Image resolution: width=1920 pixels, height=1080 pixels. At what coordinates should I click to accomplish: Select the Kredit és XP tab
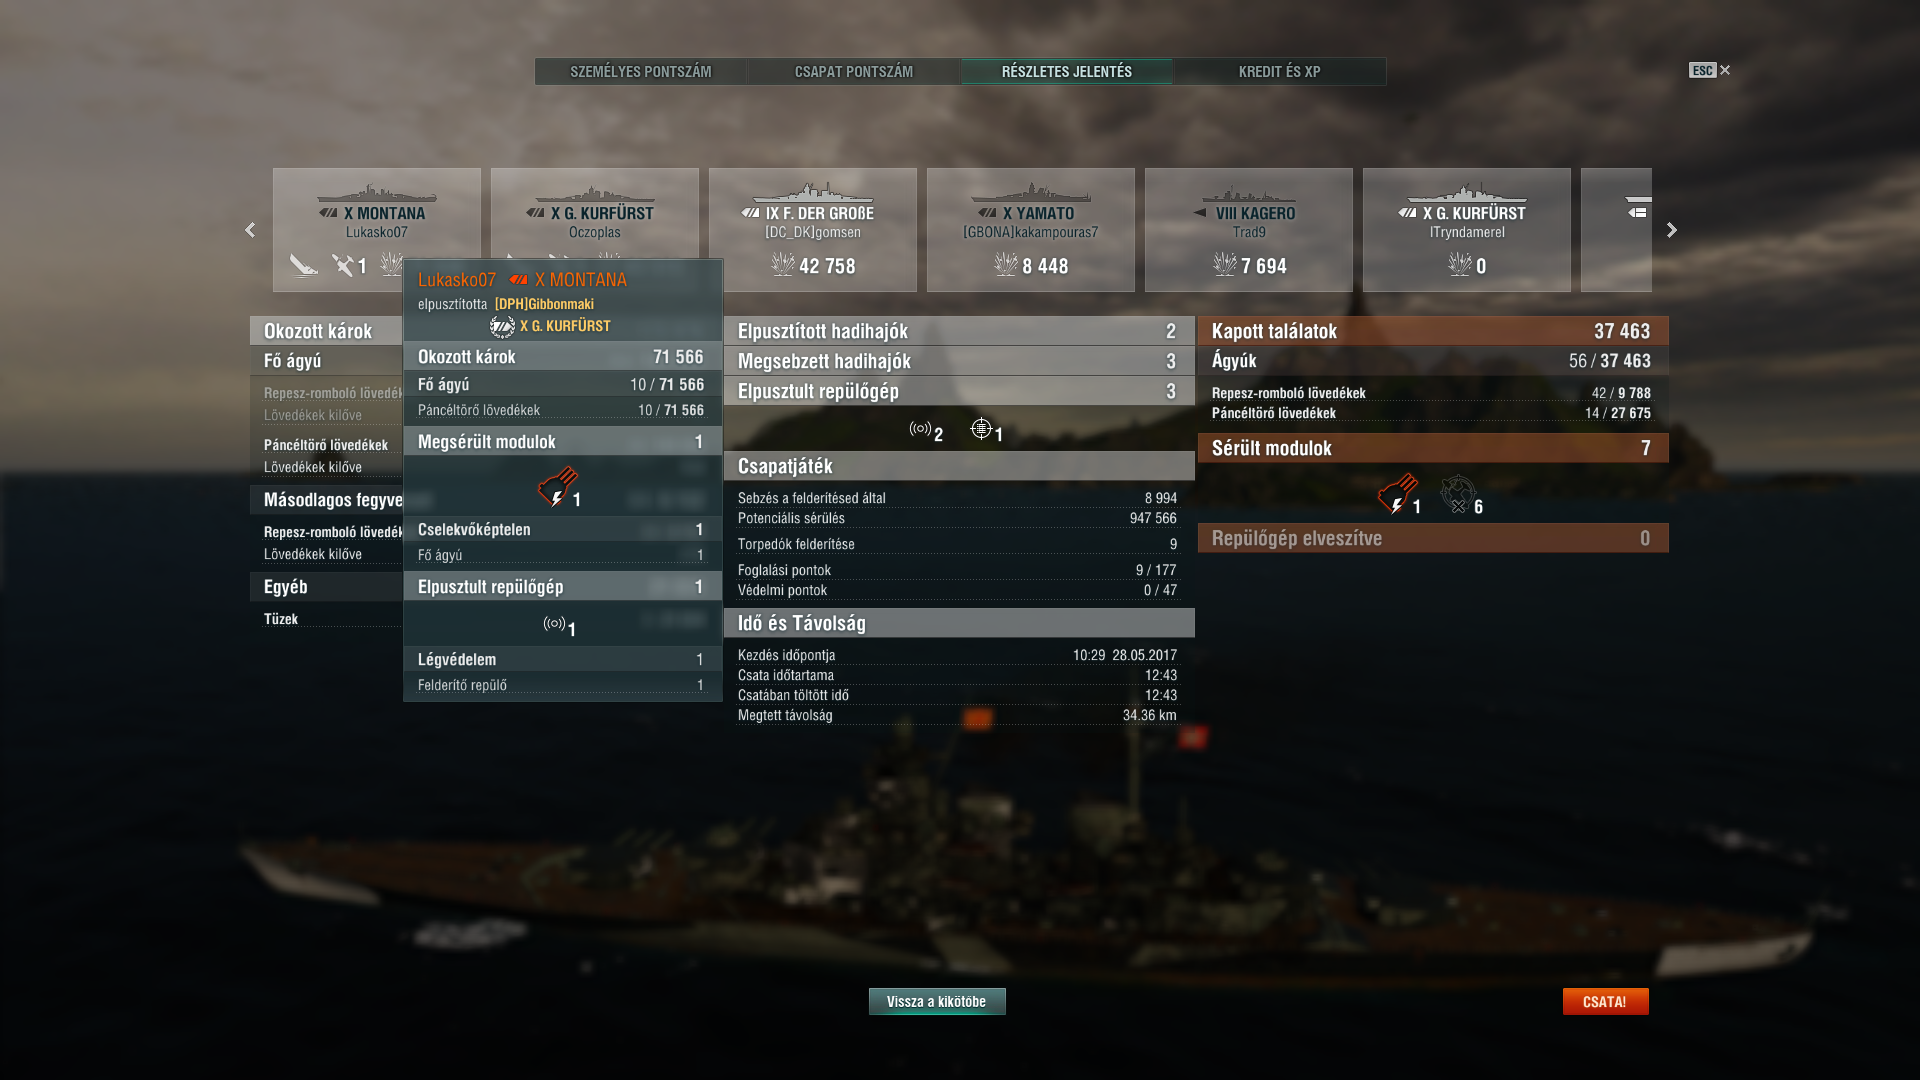pyautogui.click(x=1280, y=72)
